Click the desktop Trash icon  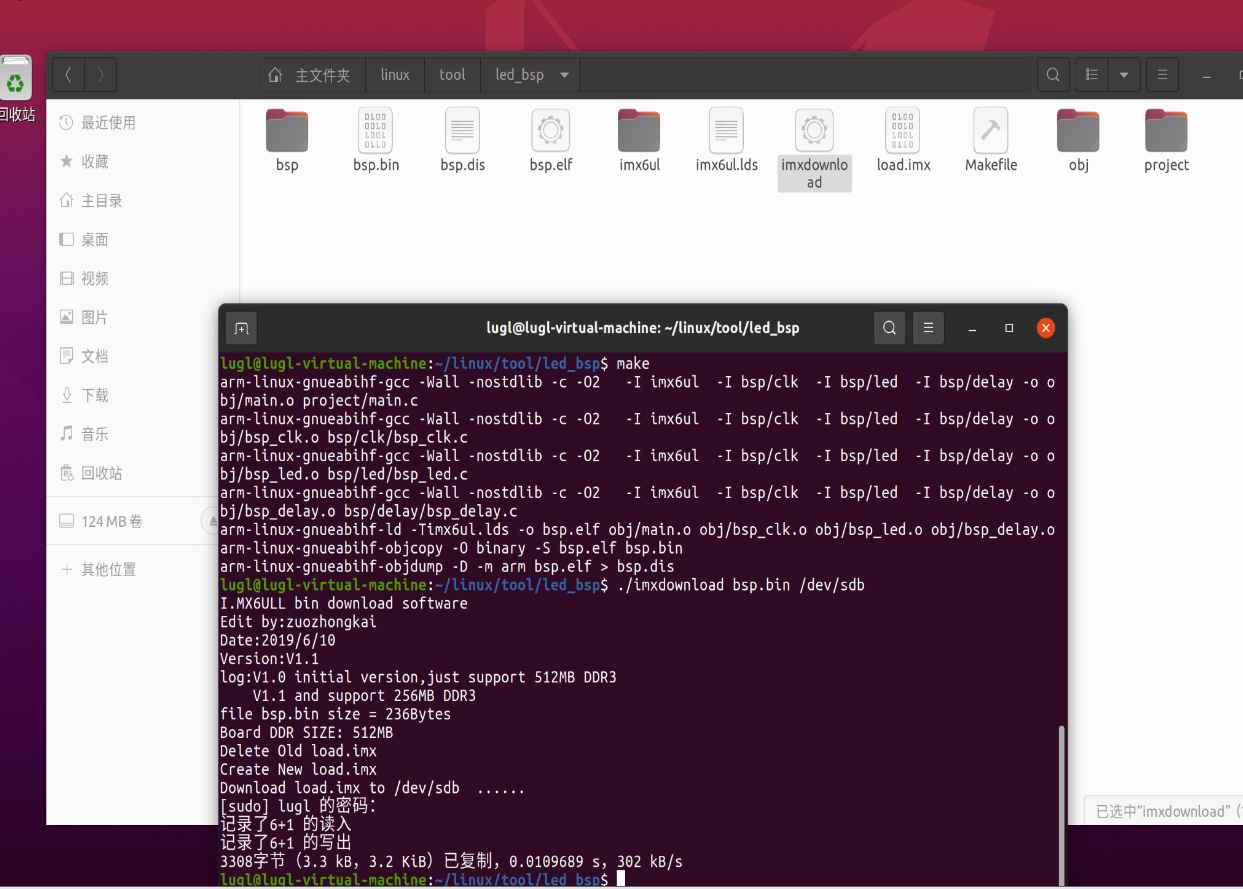tap(16, 80)
